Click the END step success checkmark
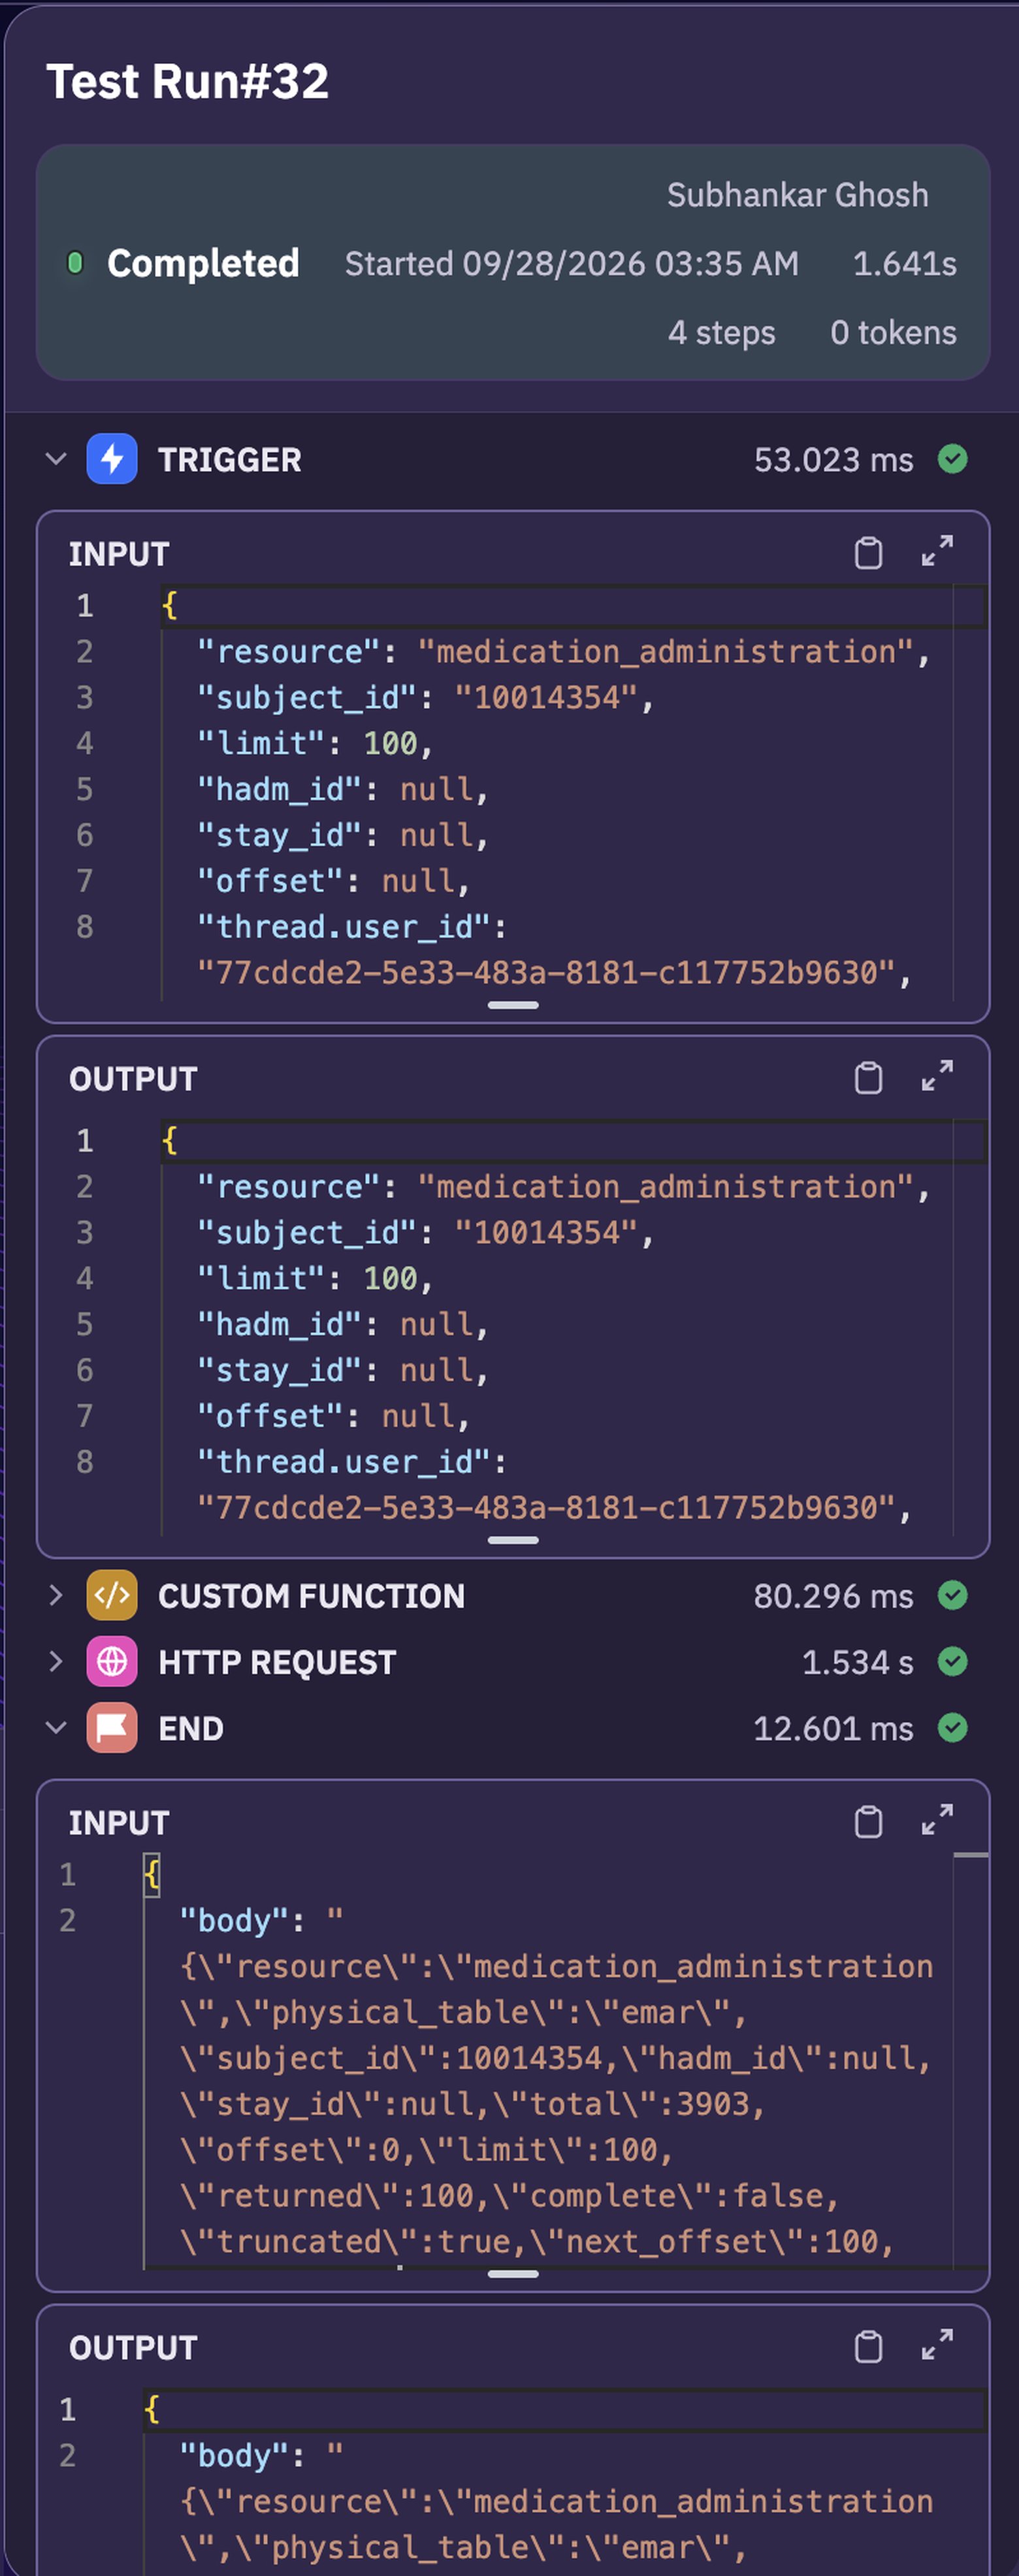 [953, 1727]
